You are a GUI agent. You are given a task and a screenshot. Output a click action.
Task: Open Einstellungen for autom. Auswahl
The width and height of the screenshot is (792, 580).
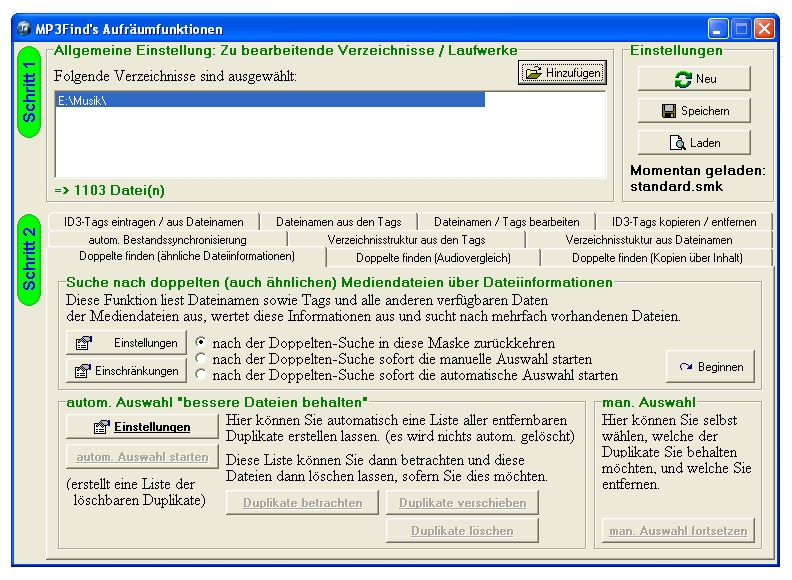tap(142, 427)
